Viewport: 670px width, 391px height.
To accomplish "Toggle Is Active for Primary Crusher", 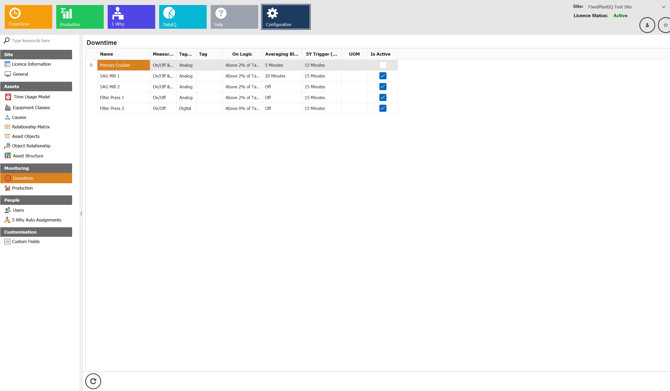I will coord(383,65).
